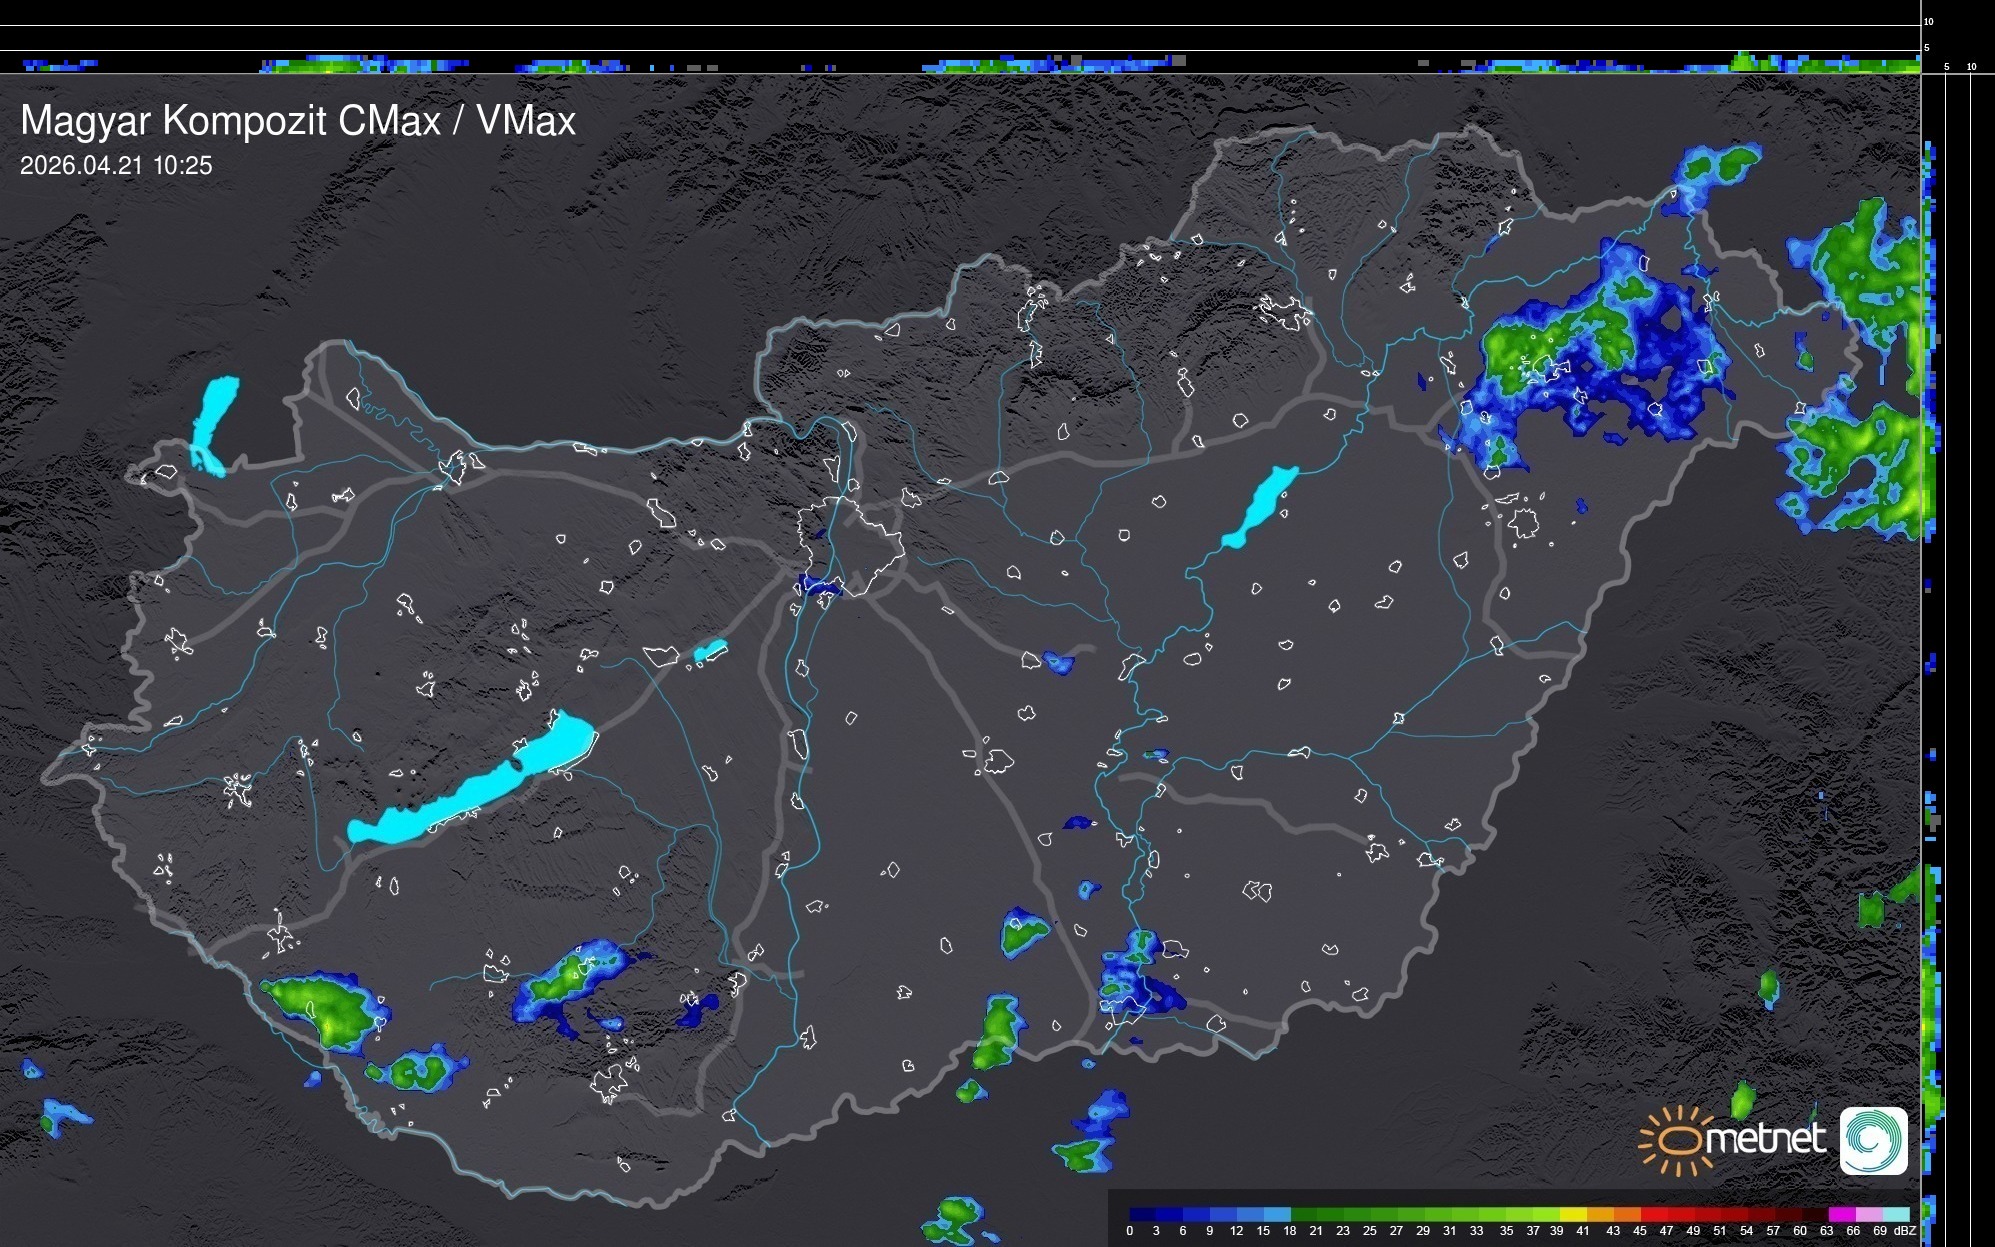Click the light cyan 69 dBZ swatch
The height and width of the screenshot is (1247, 1995).
pos(1895,1214)
